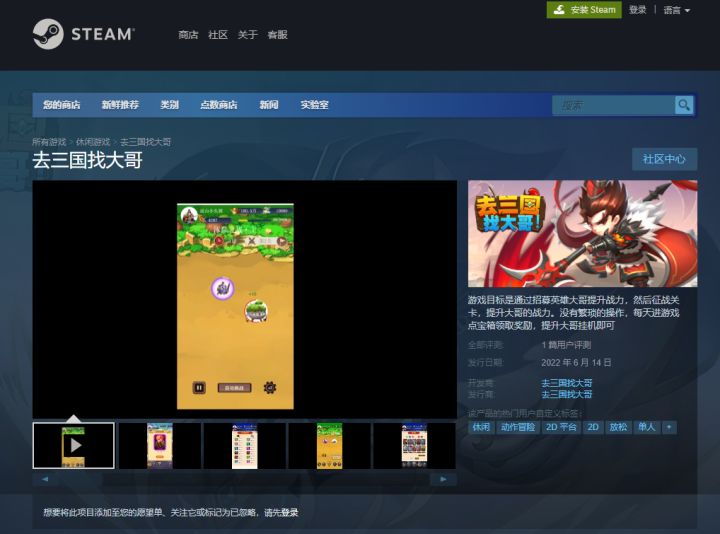Click the player avatar in game video
The image size is (720, 534).
pyautogui.click(x=189, y=215)
